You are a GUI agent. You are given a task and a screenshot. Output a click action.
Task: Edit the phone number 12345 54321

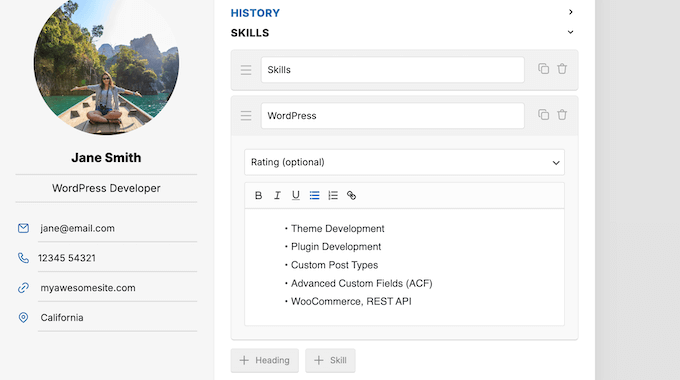tap(67, 258)
